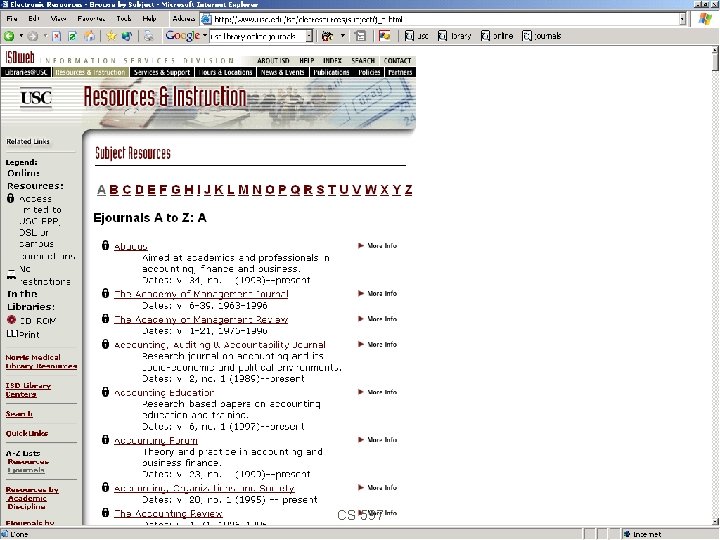Click the Google toolbar 'journals' search term button

pyautogui.click(x=542, y=36)
